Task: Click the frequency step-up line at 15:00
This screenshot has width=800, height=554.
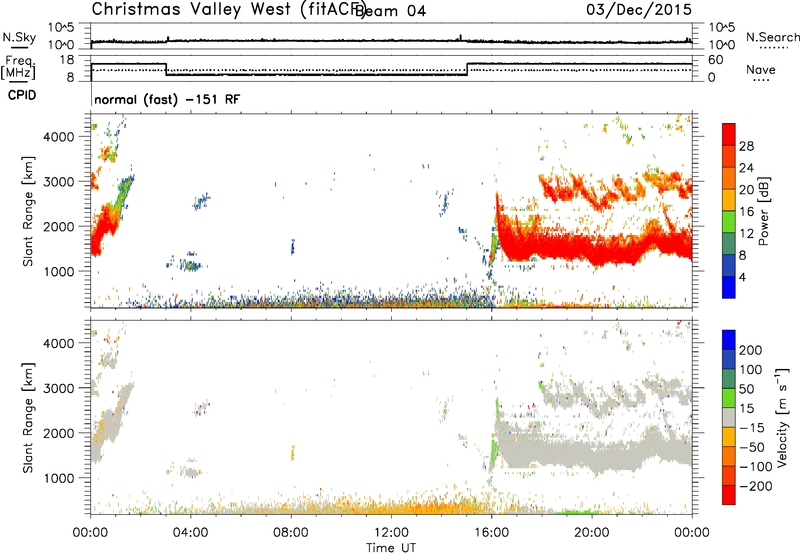Action: 467,69
